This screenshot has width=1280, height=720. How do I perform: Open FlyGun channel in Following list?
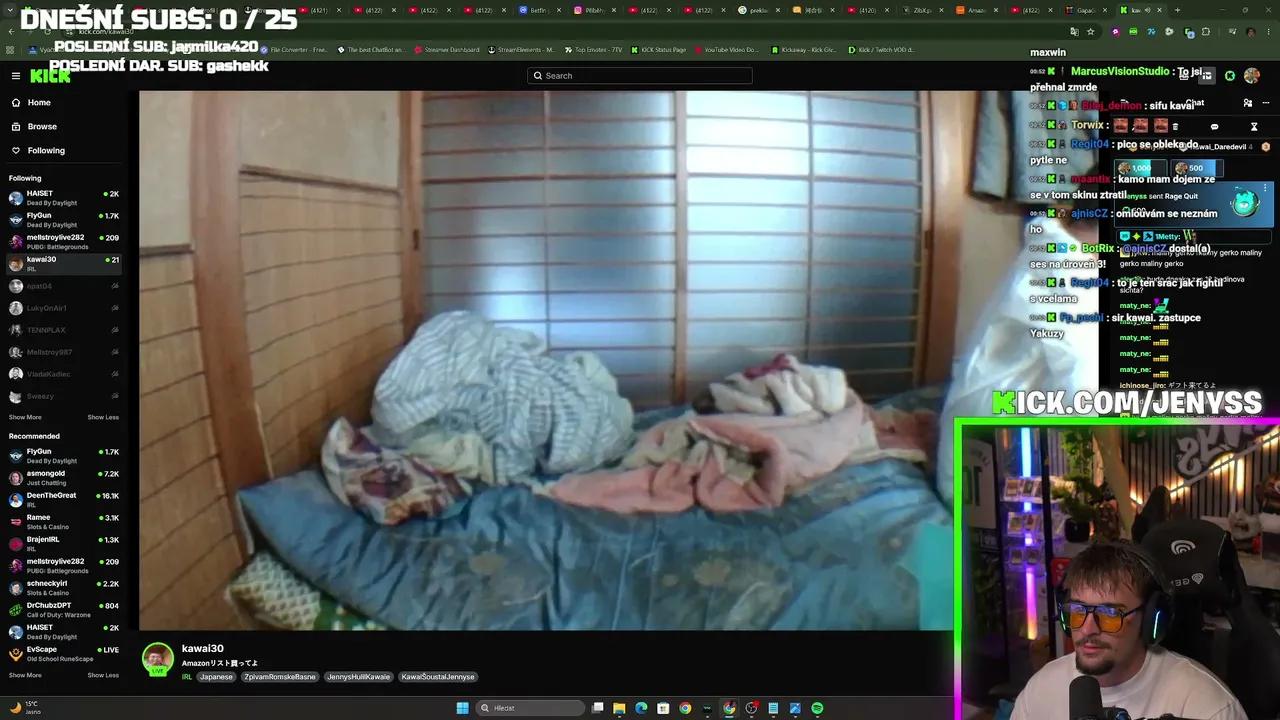[64, 220]
